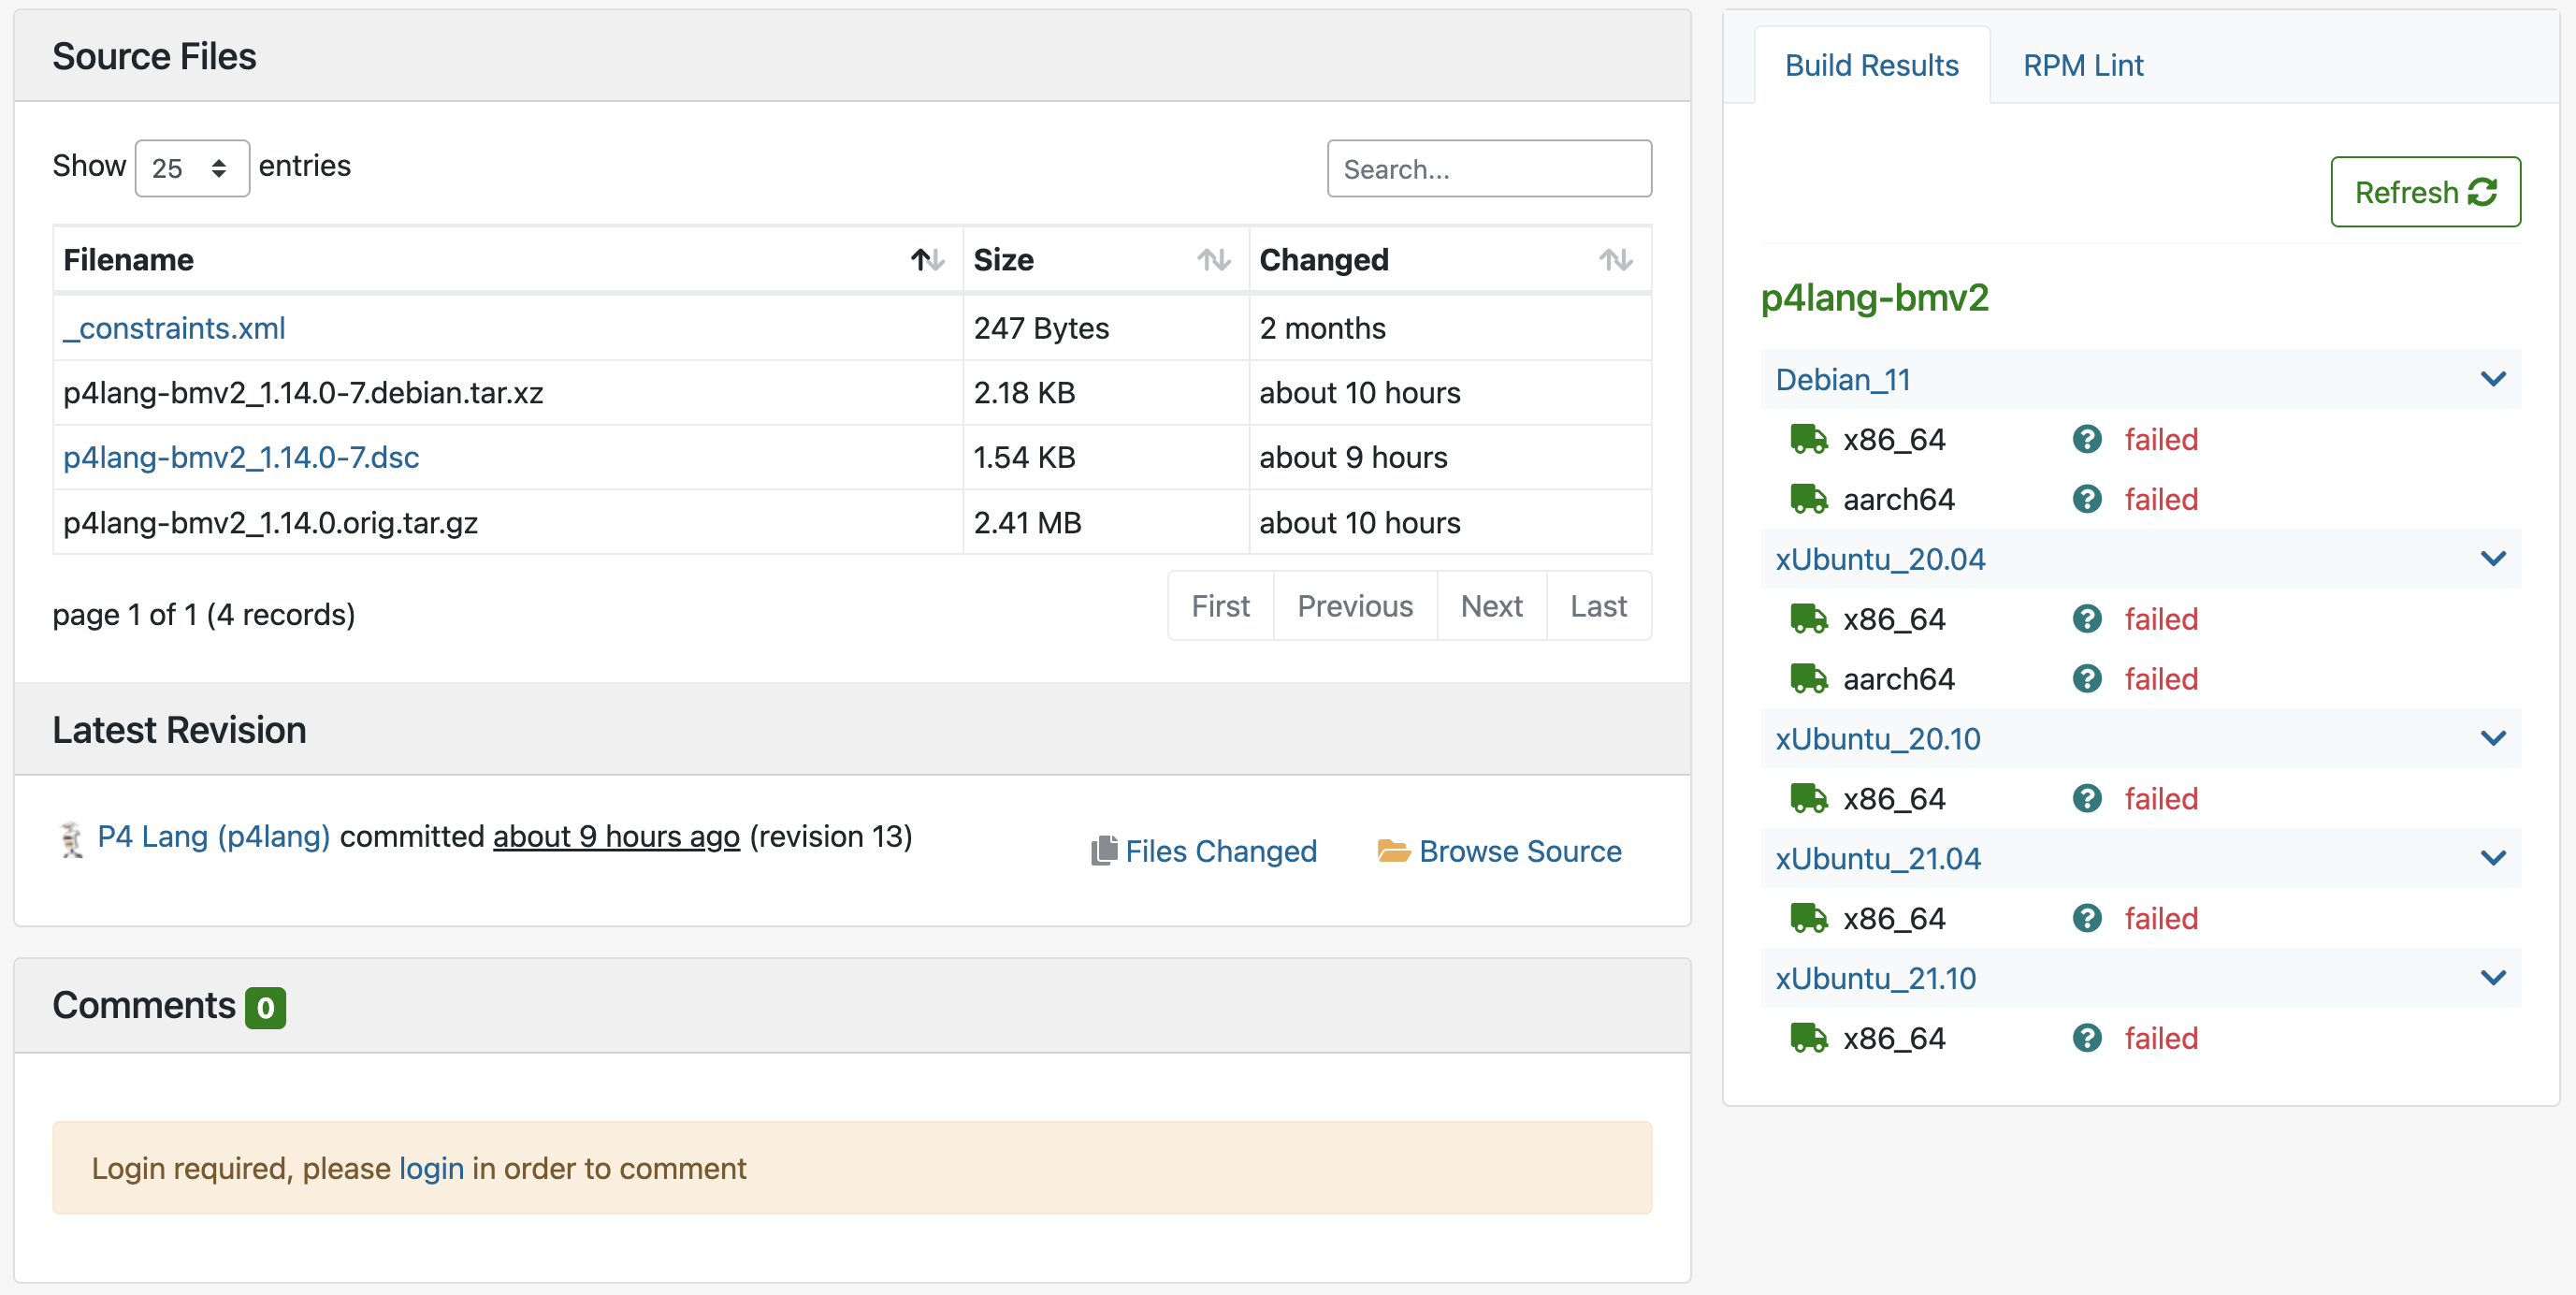Click truck icon for Debian_11 aarch64
The width and height of the screenshot is (2576, 1295).
[1808, 499]
